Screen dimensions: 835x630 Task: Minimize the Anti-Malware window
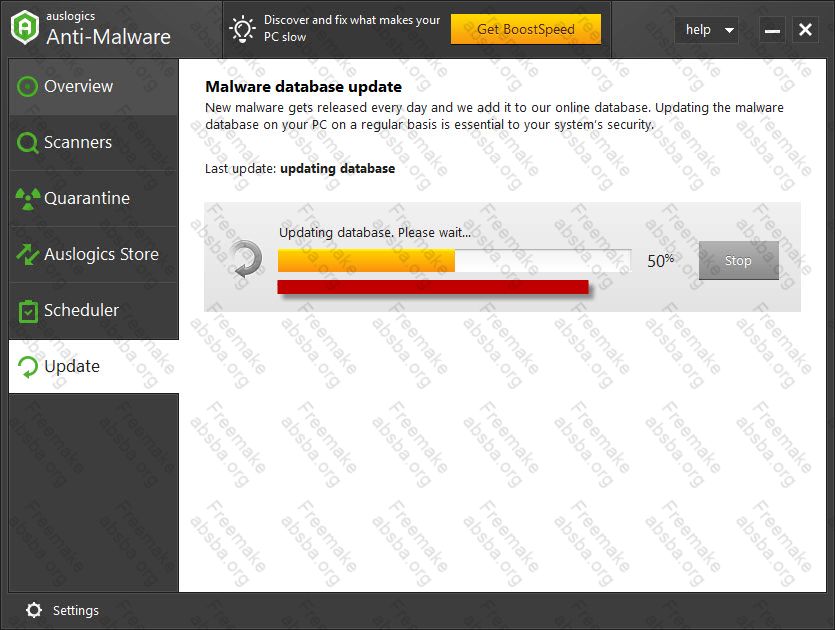coord(772,30)
